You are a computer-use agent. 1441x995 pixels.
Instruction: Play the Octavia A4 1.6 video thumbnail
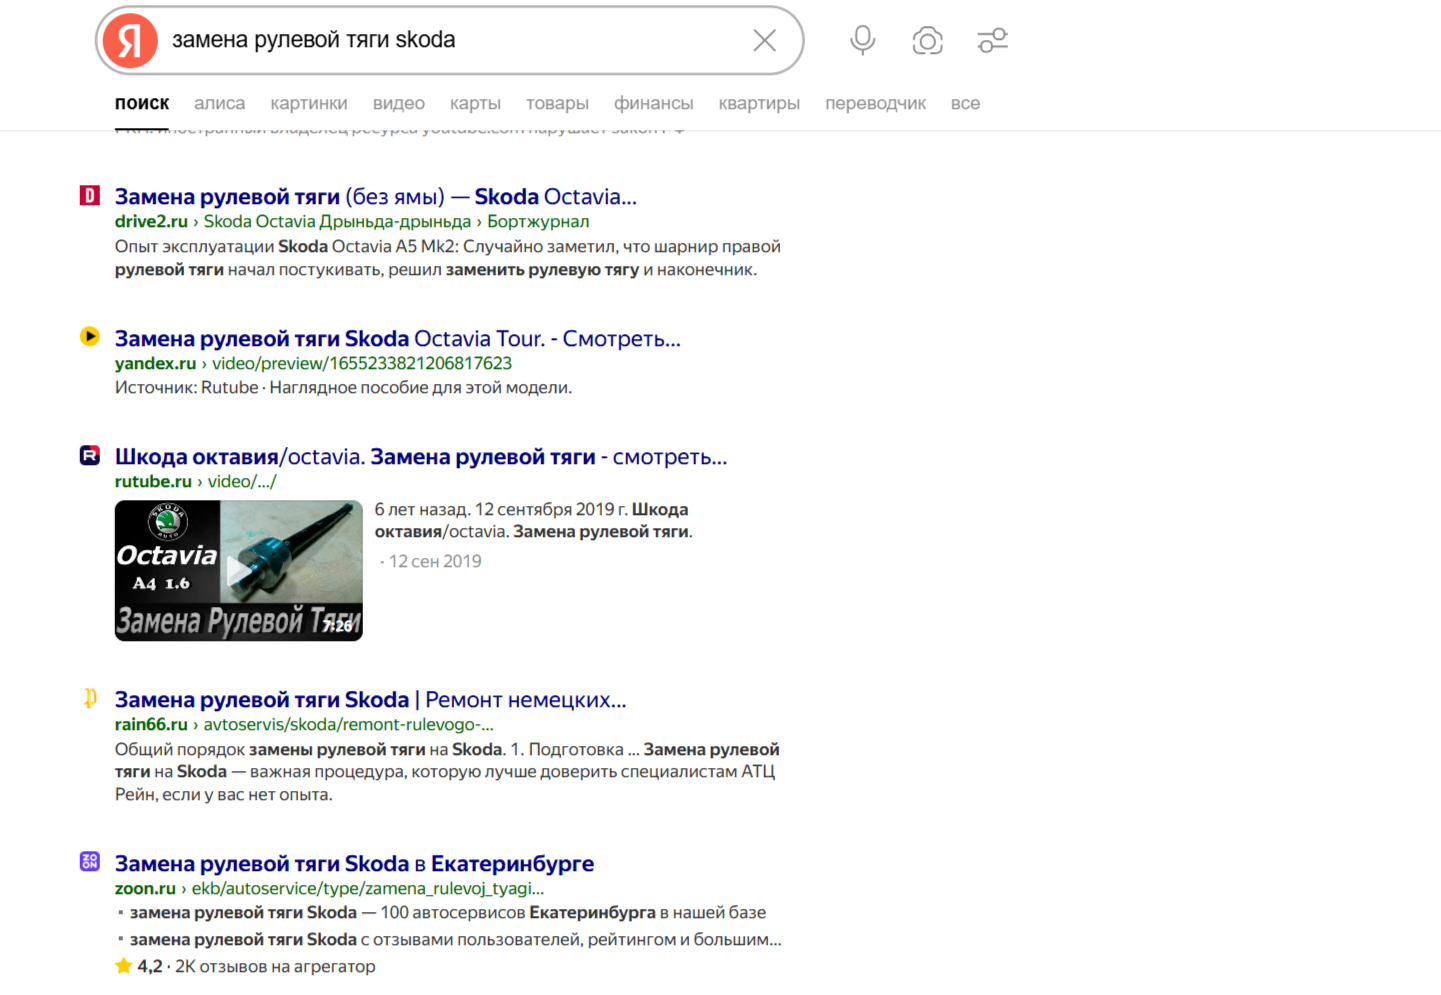238,570
